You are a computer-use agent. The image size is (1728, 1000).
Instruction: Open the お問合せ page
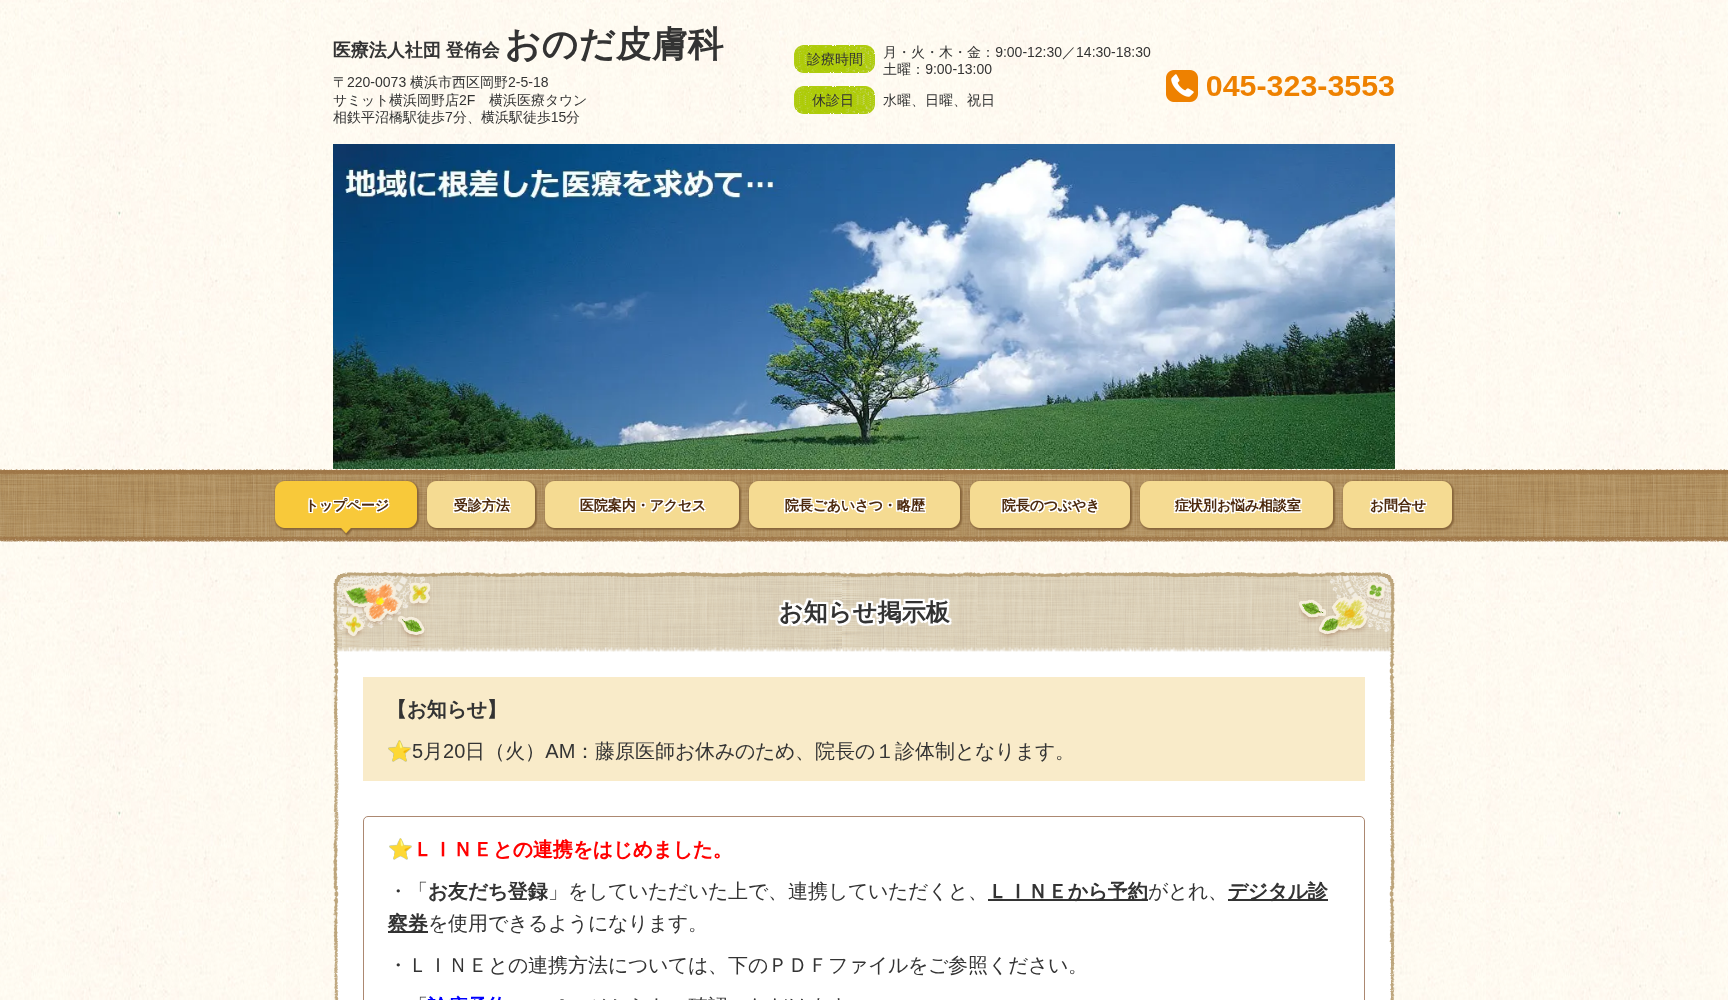tap(1397, 505)
